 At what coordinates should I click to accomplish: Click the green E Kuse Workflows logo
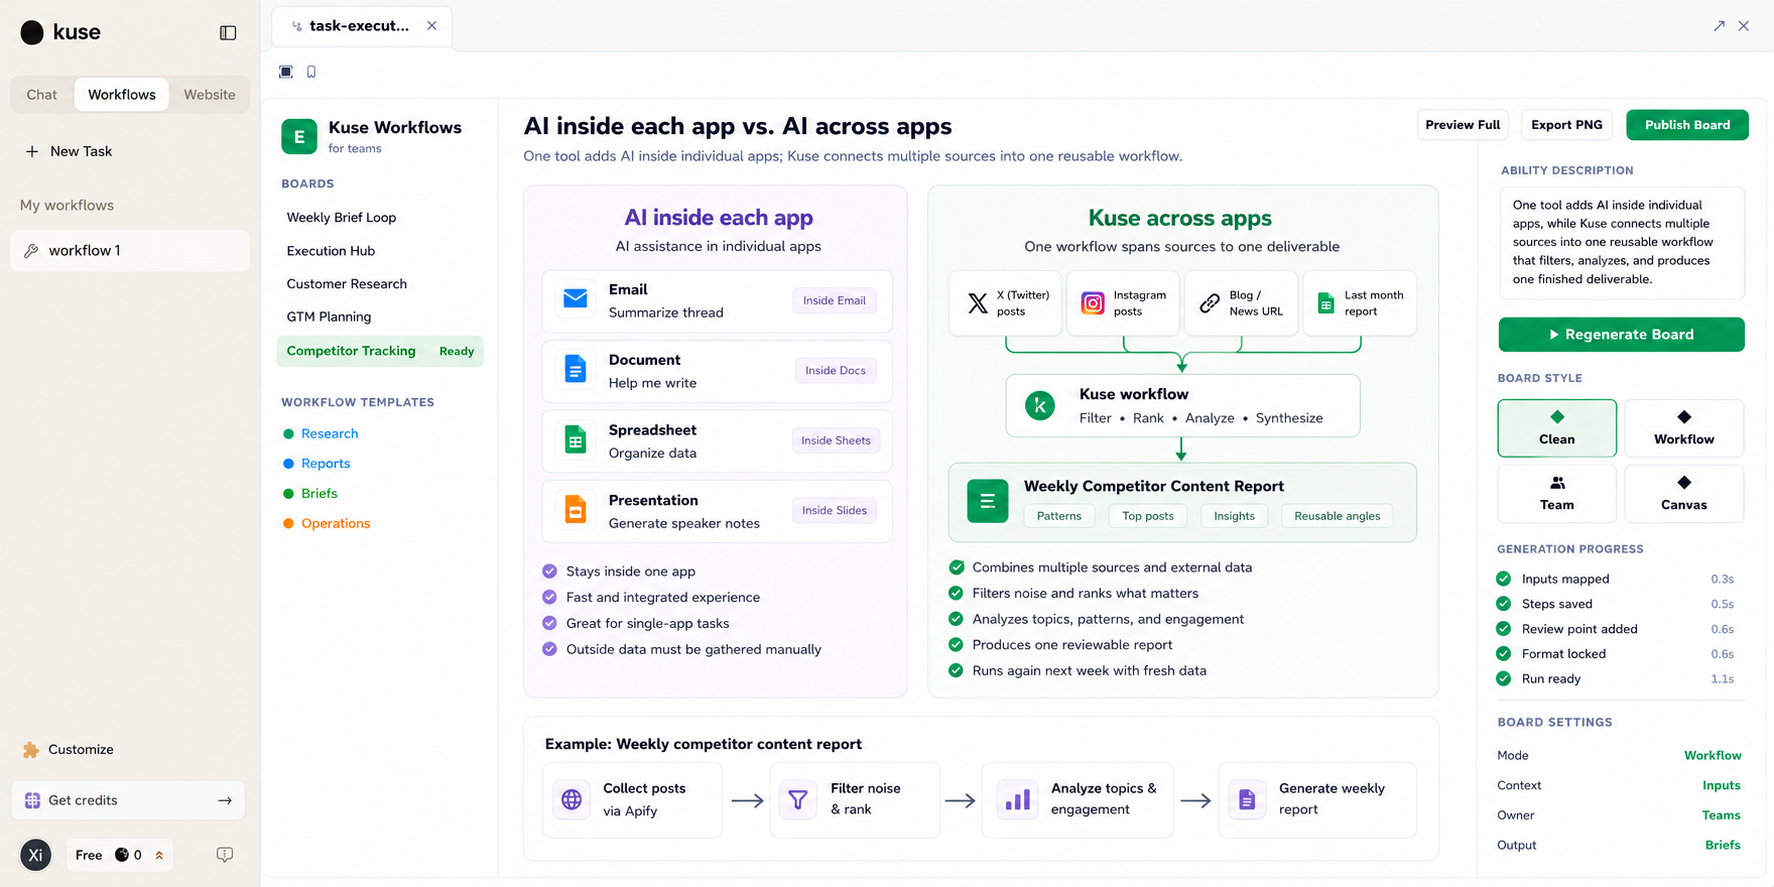pos(299,136)
